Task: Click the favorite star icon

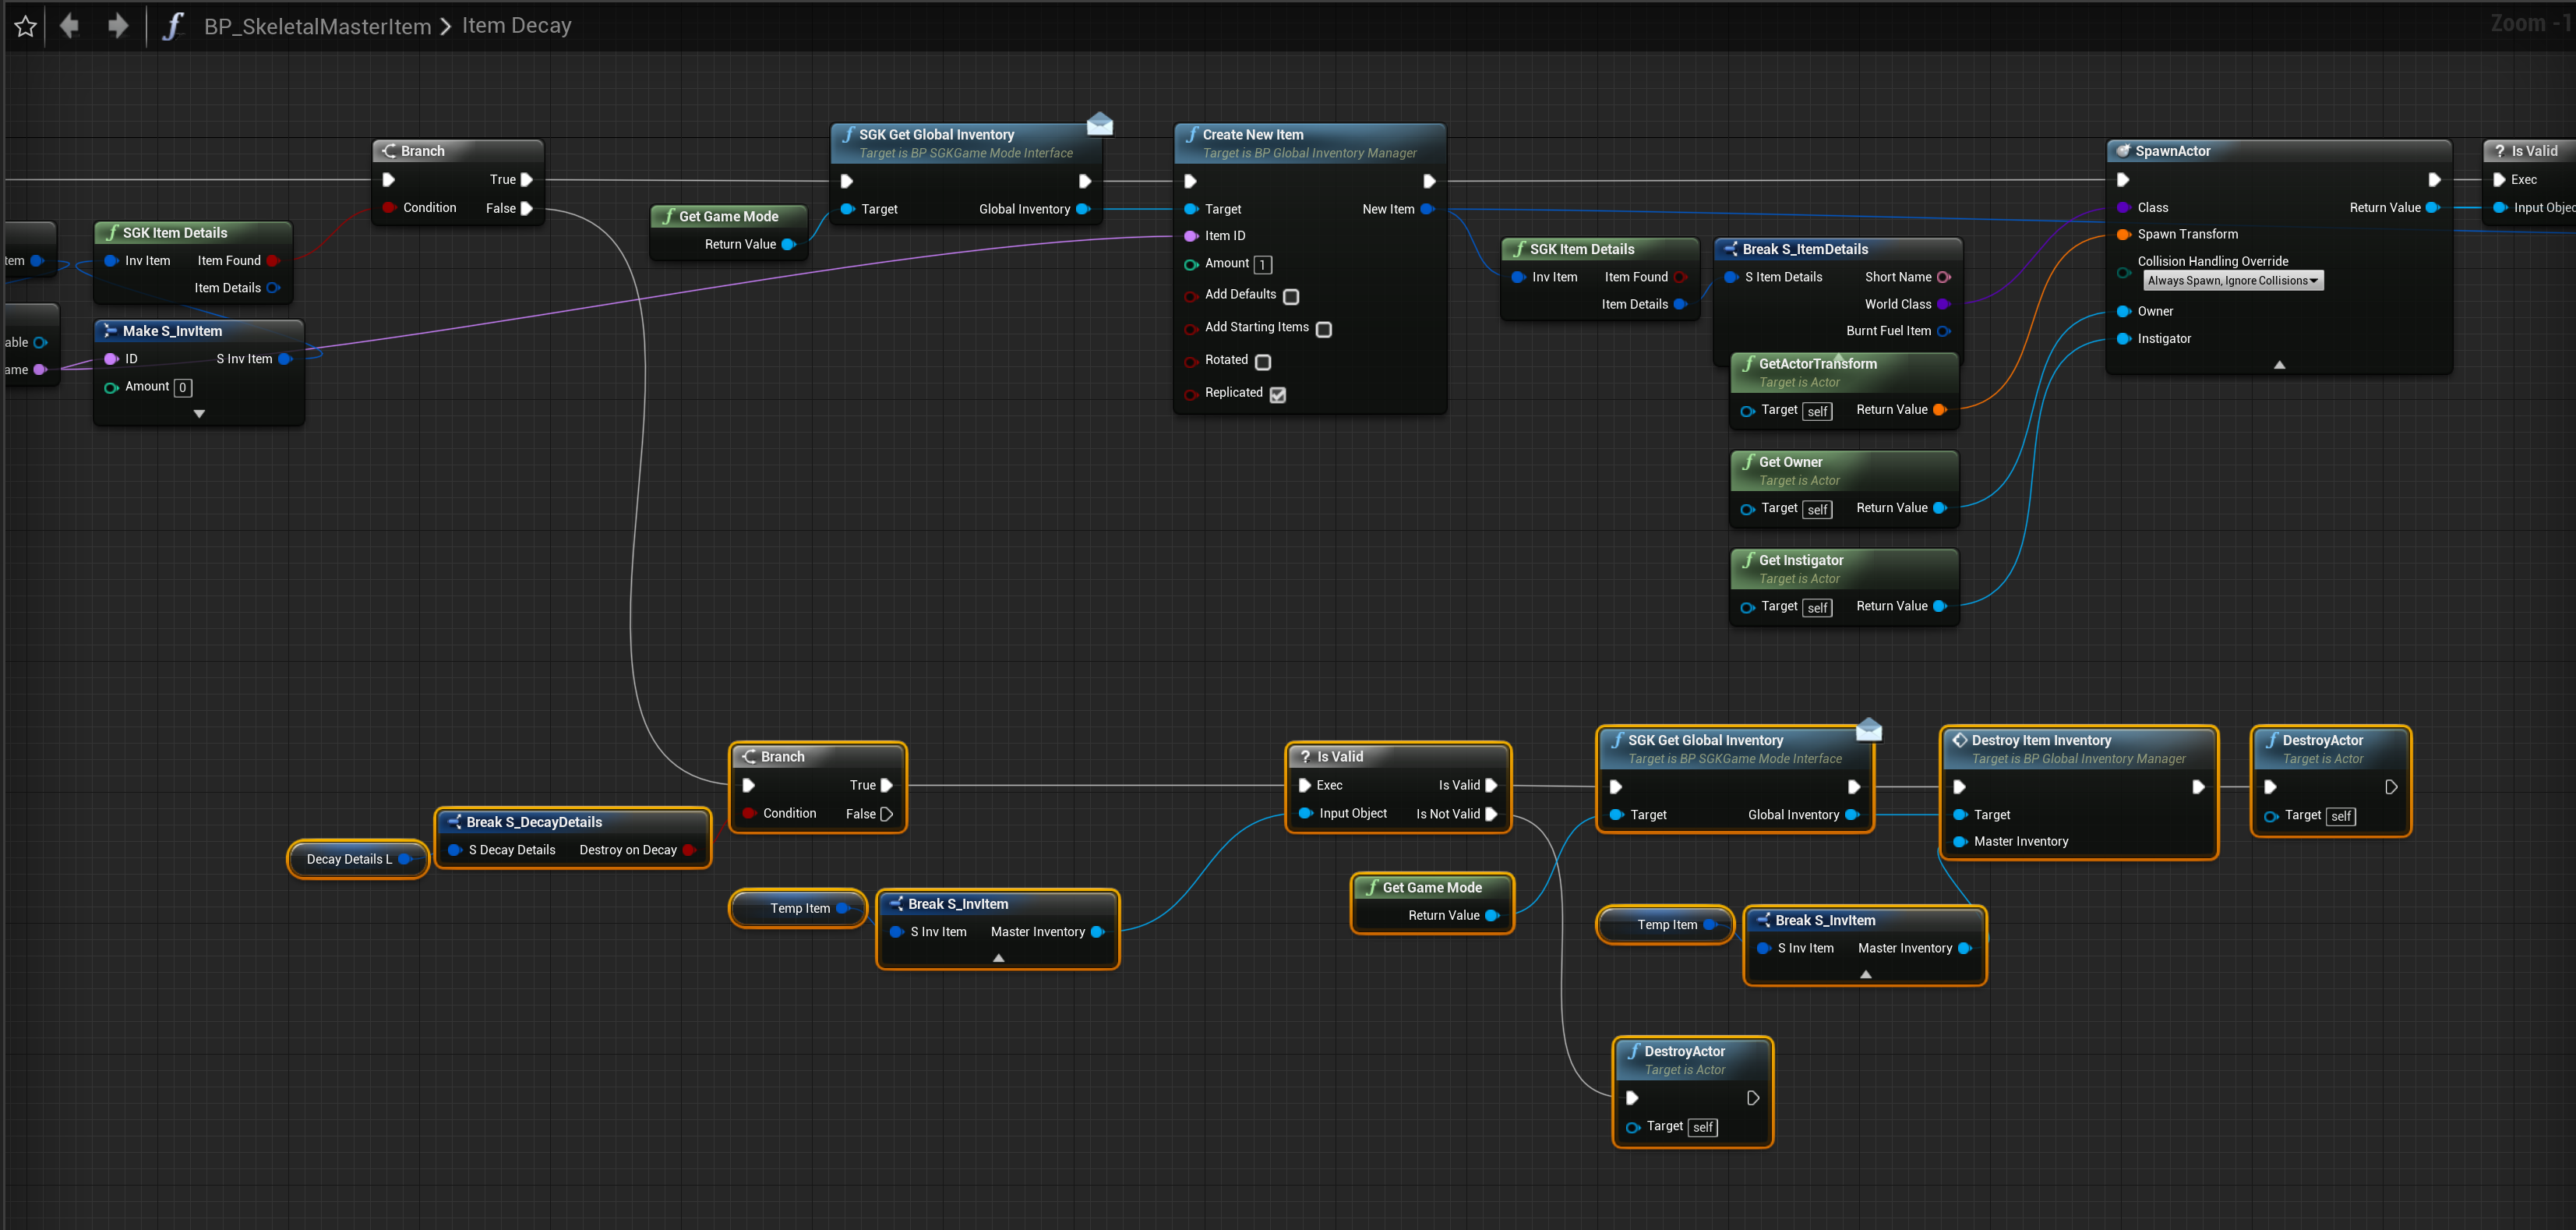Action: click(26, 26)
